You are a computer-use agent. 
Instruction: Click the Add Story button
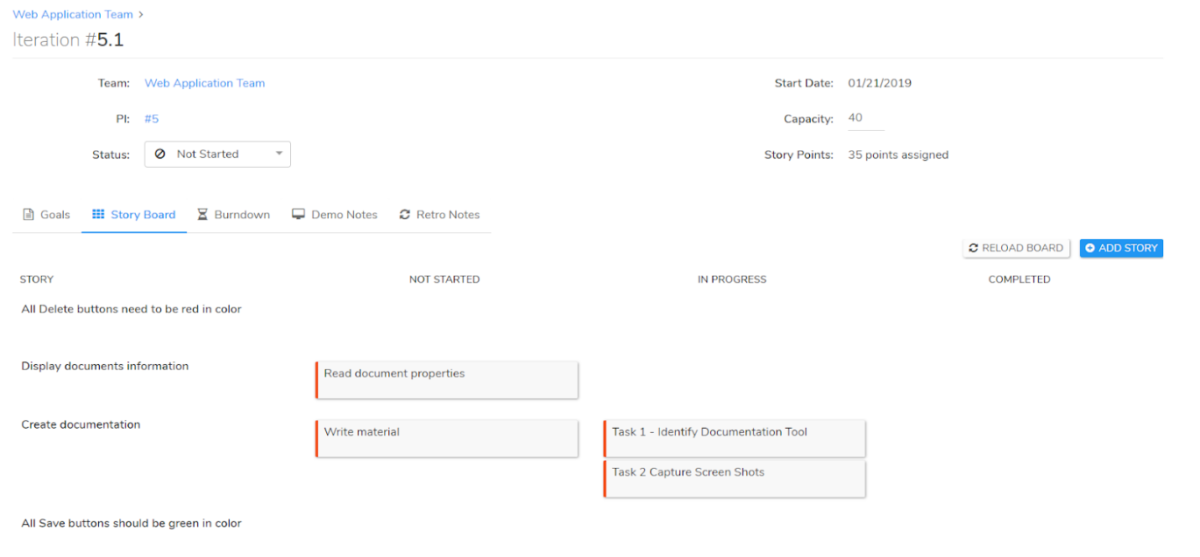pos(1121,248)
